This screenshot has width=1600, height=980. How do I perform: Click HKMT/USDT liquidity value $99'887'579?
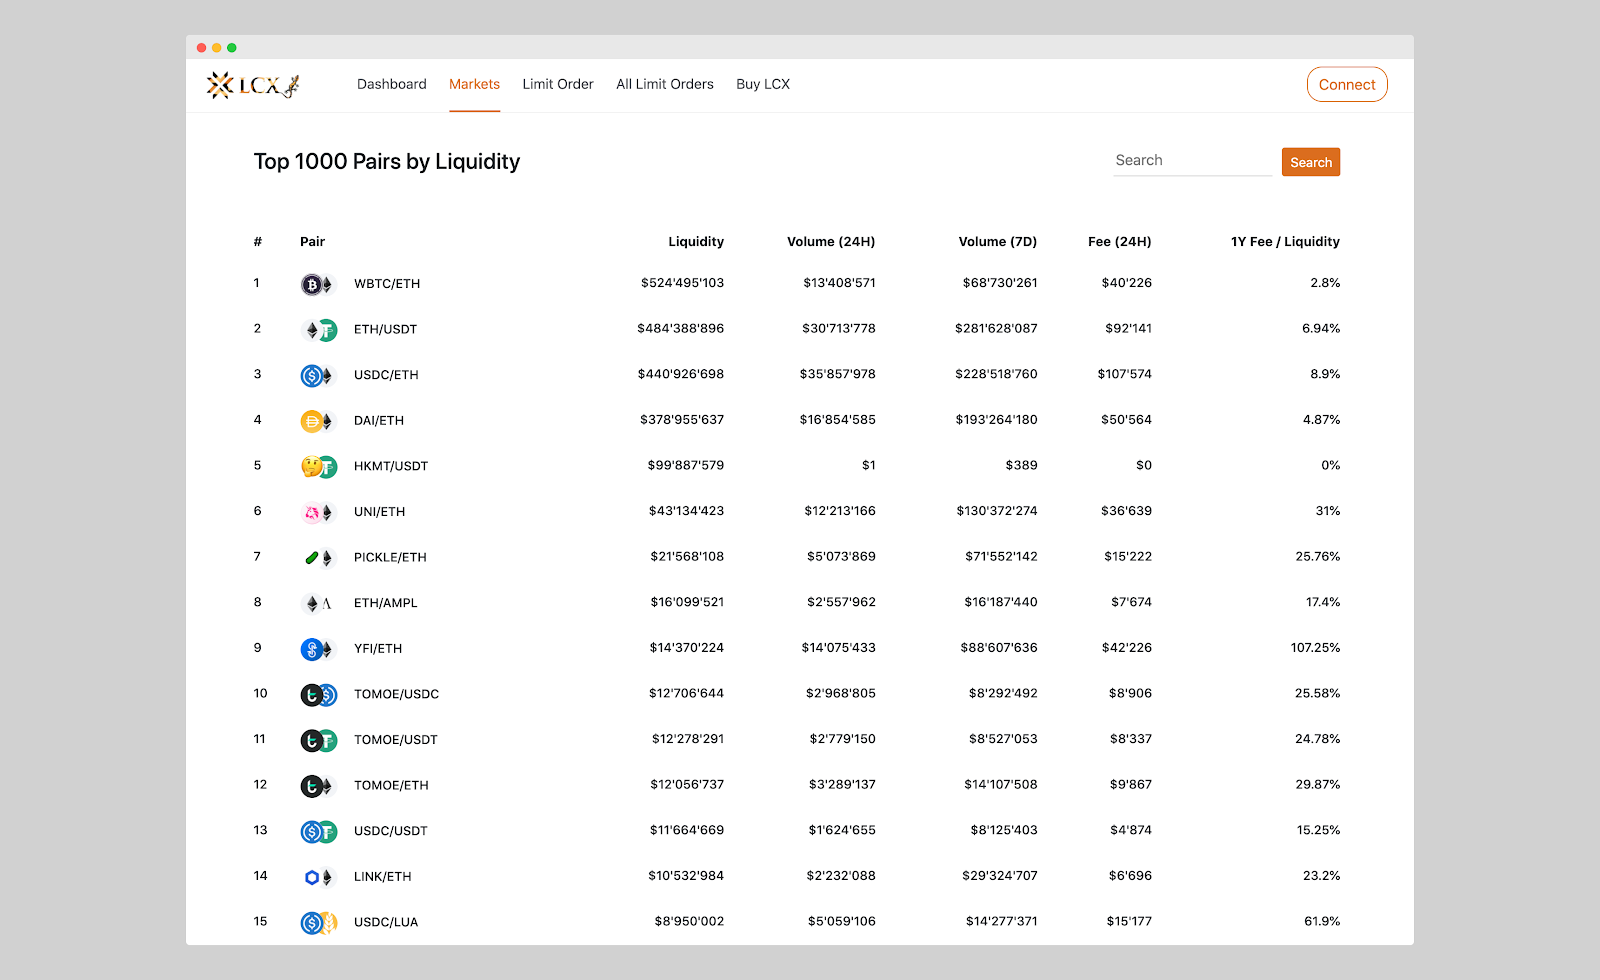686,466
